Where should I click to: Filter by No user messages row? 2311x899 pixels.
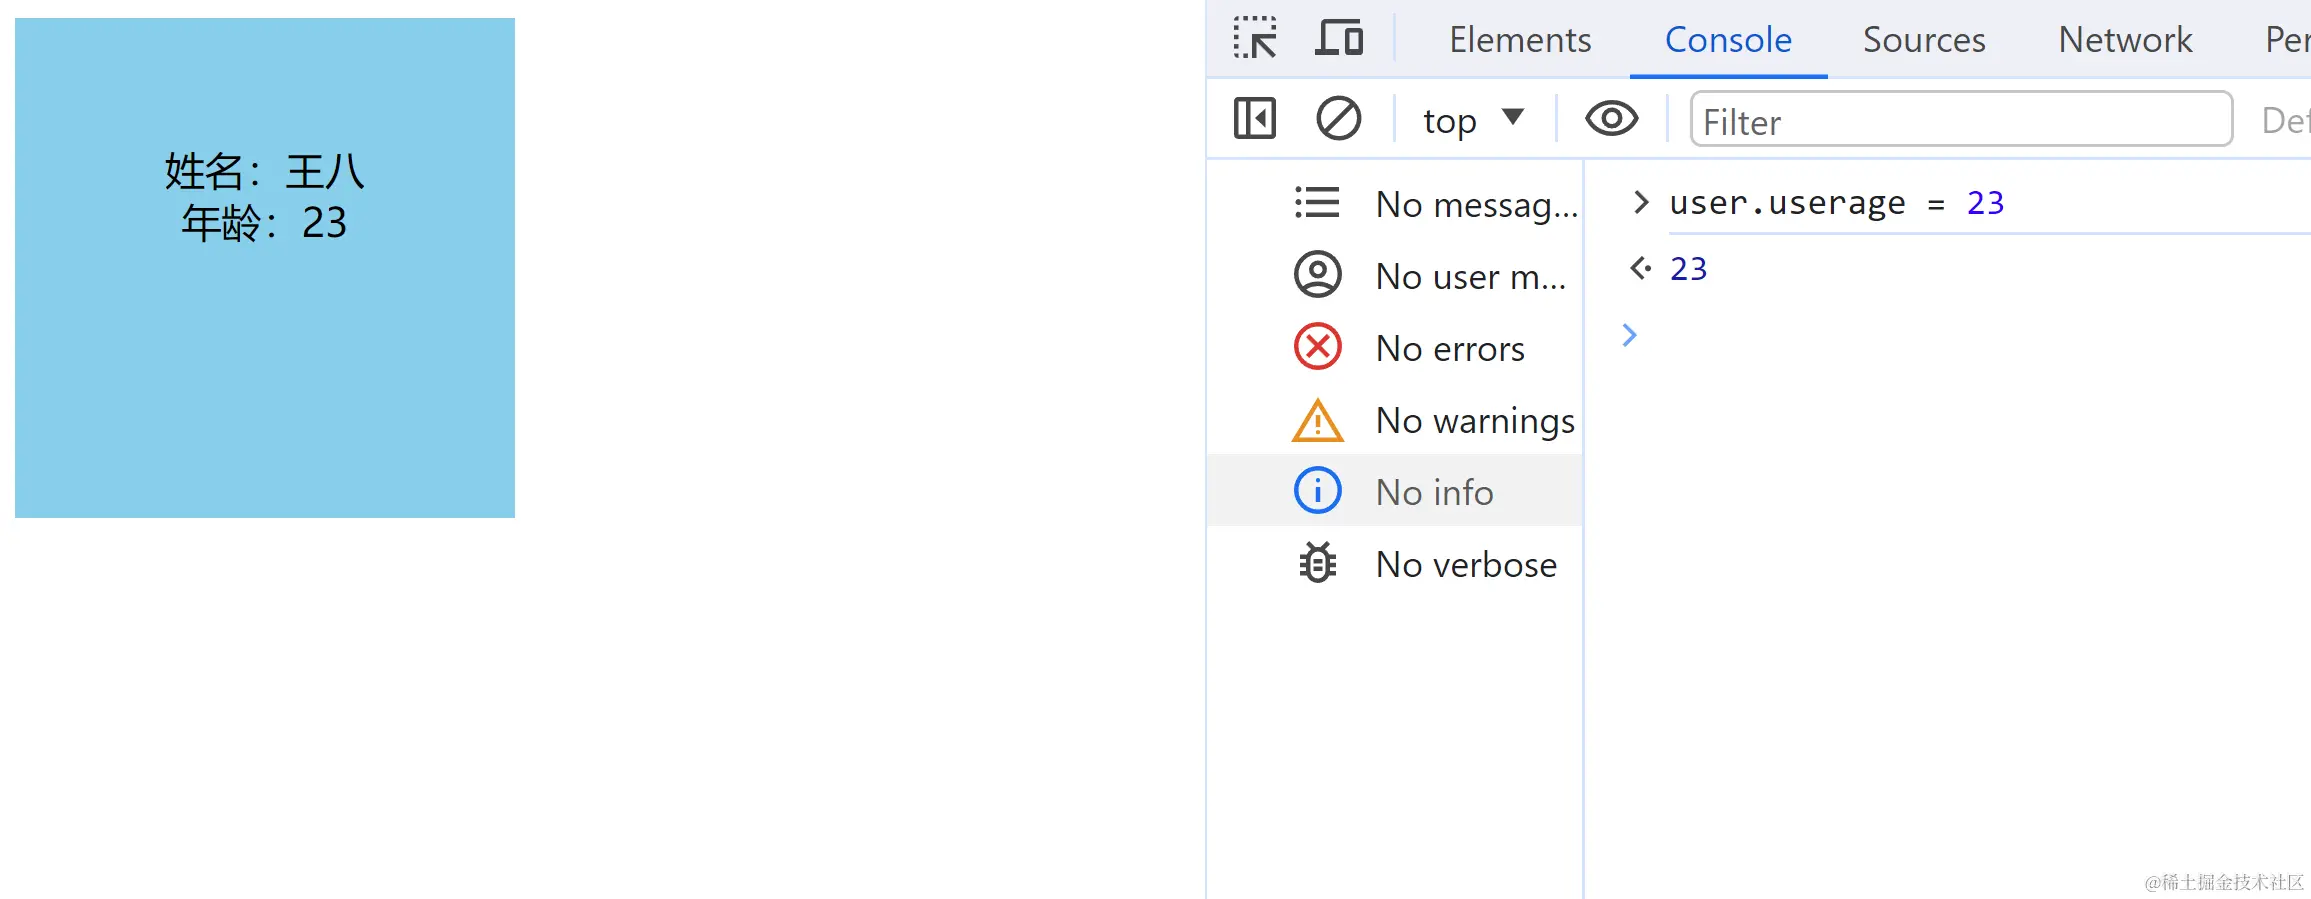coord(1395,275)
